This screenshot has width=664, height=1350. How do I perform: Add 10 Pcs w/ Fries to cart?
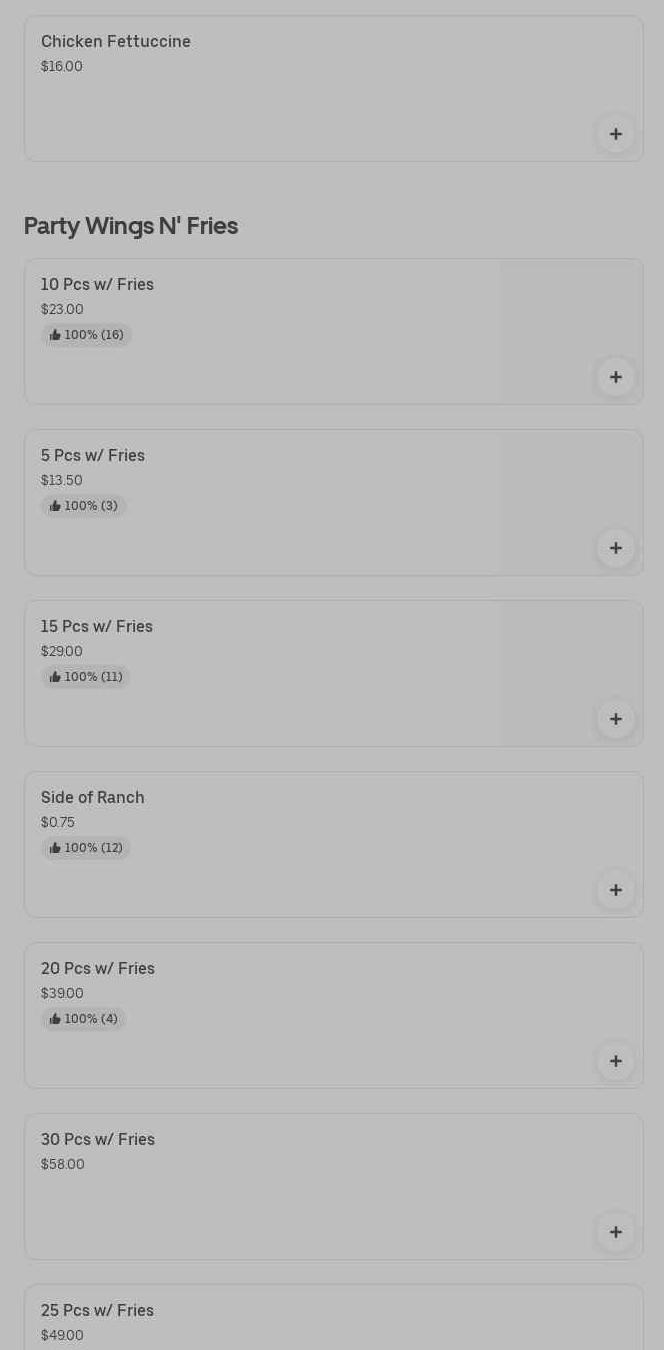coord(615,377)
